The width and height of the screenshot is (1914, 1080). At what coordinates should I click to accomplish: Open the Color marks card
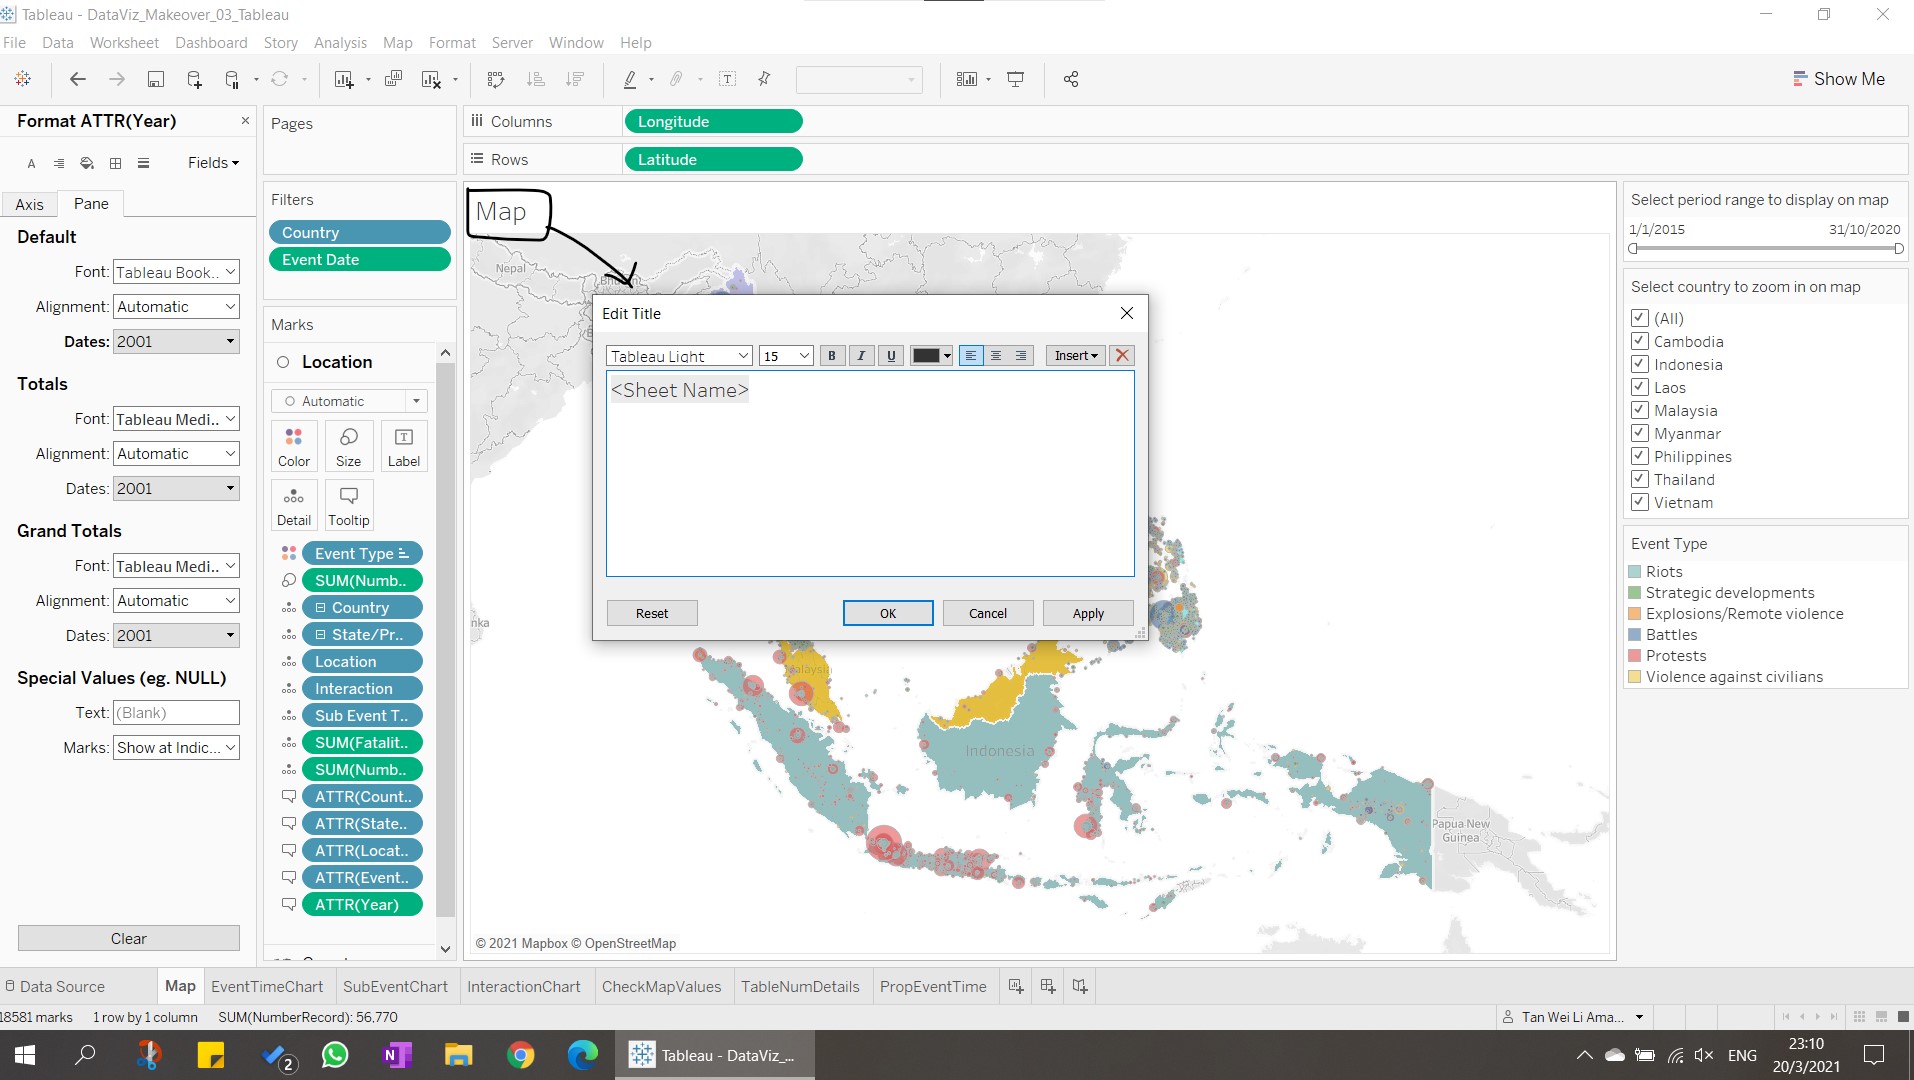tap(294, 445)
